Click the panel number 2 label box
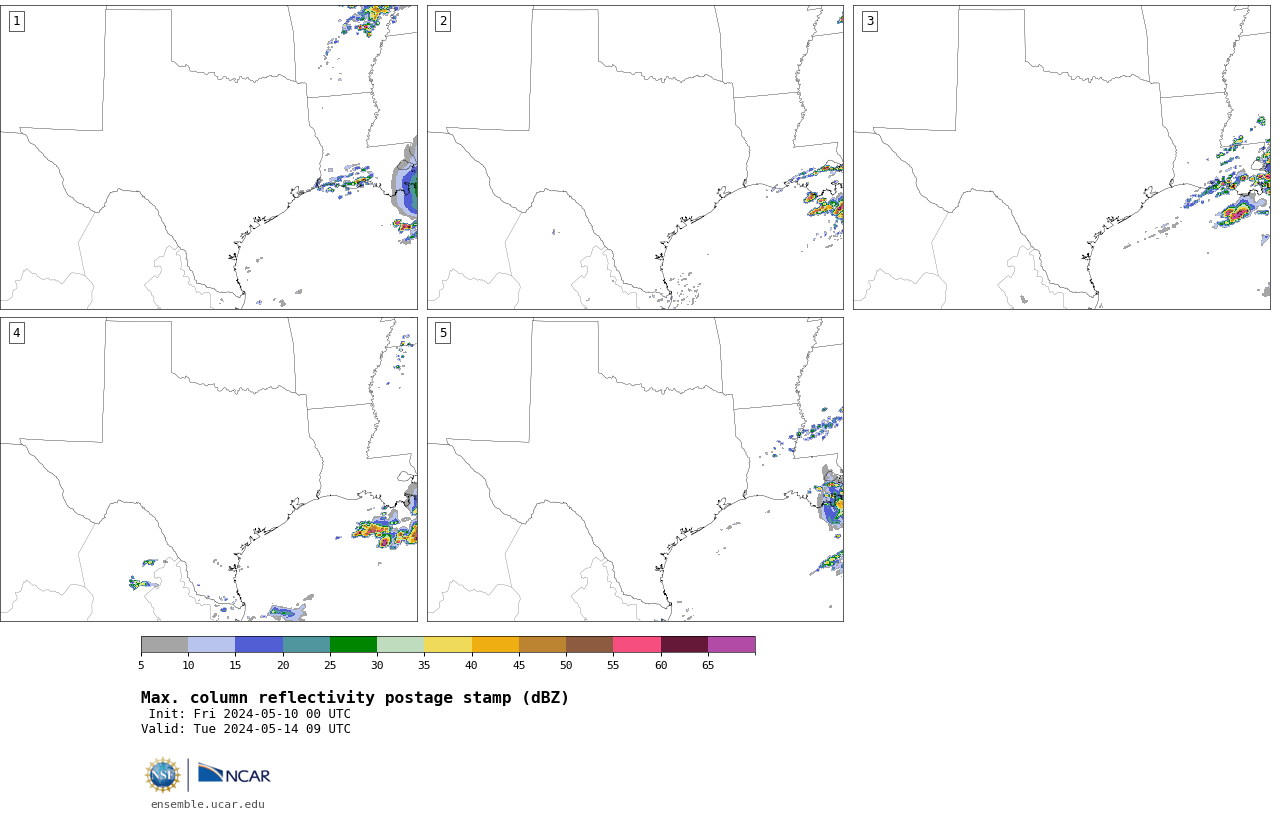The height and width of the screenshot is (815, 1280). [443, 21]
